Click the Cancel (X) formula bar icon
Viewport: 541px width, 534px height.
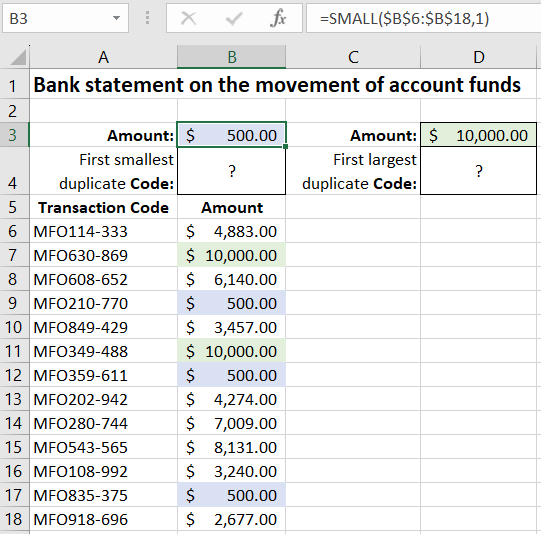(188, 18)
